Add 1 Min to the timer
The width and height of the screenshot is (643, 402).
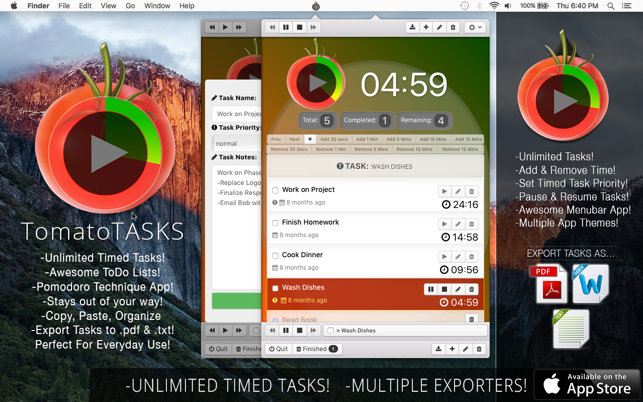[x=367, y=139]
